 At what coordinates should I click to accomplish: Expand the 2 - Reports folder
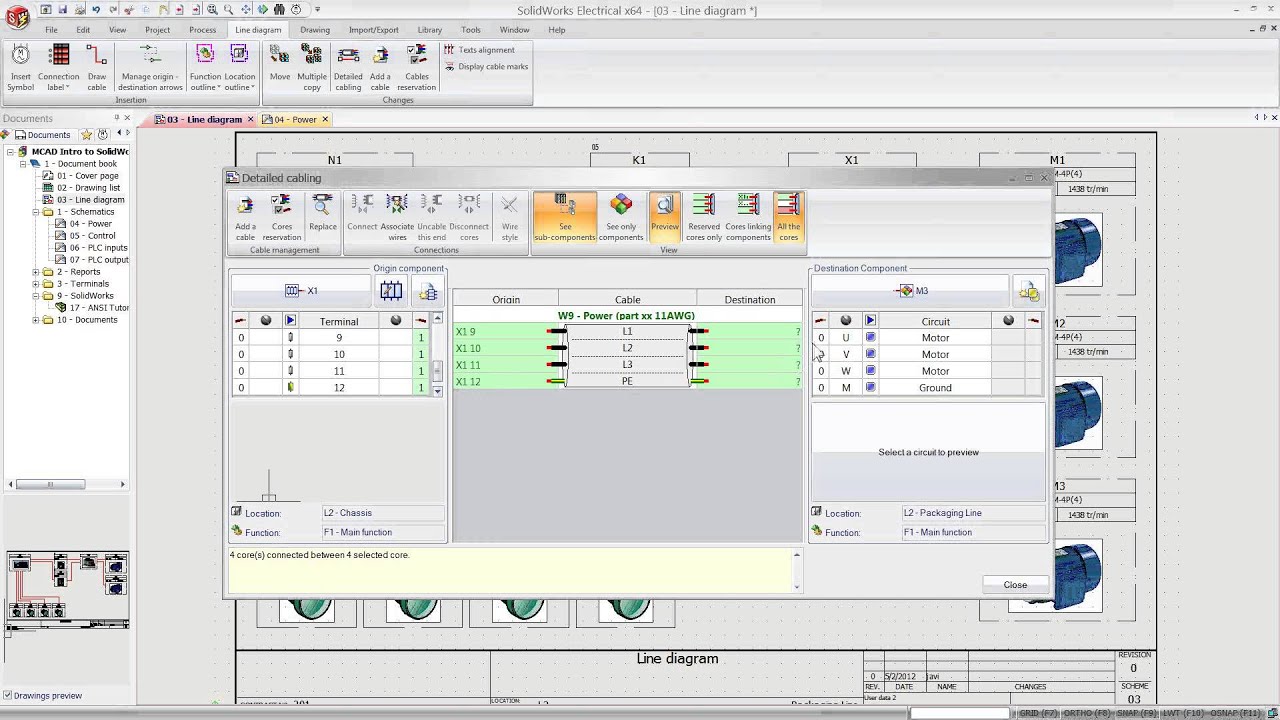(x=36, y=272)
